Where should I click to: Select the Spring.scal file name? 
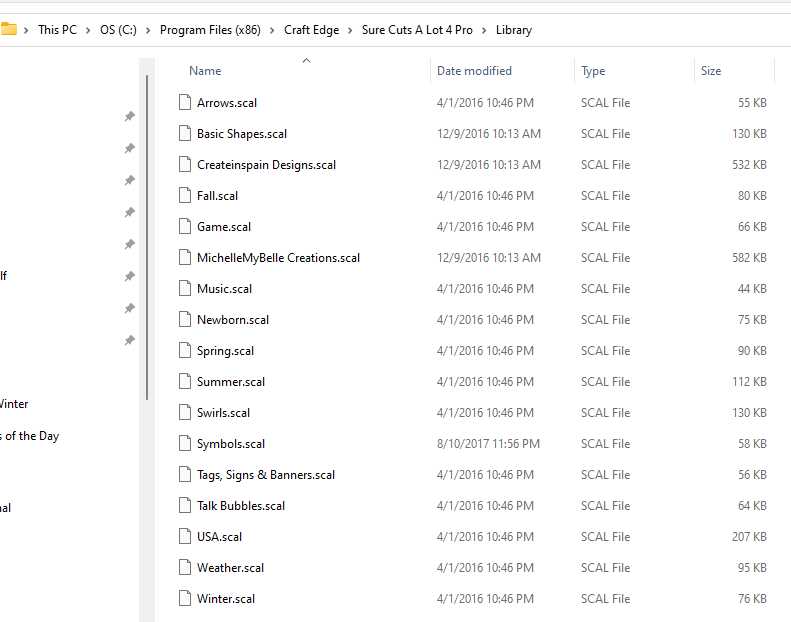(x=225, y=351)
